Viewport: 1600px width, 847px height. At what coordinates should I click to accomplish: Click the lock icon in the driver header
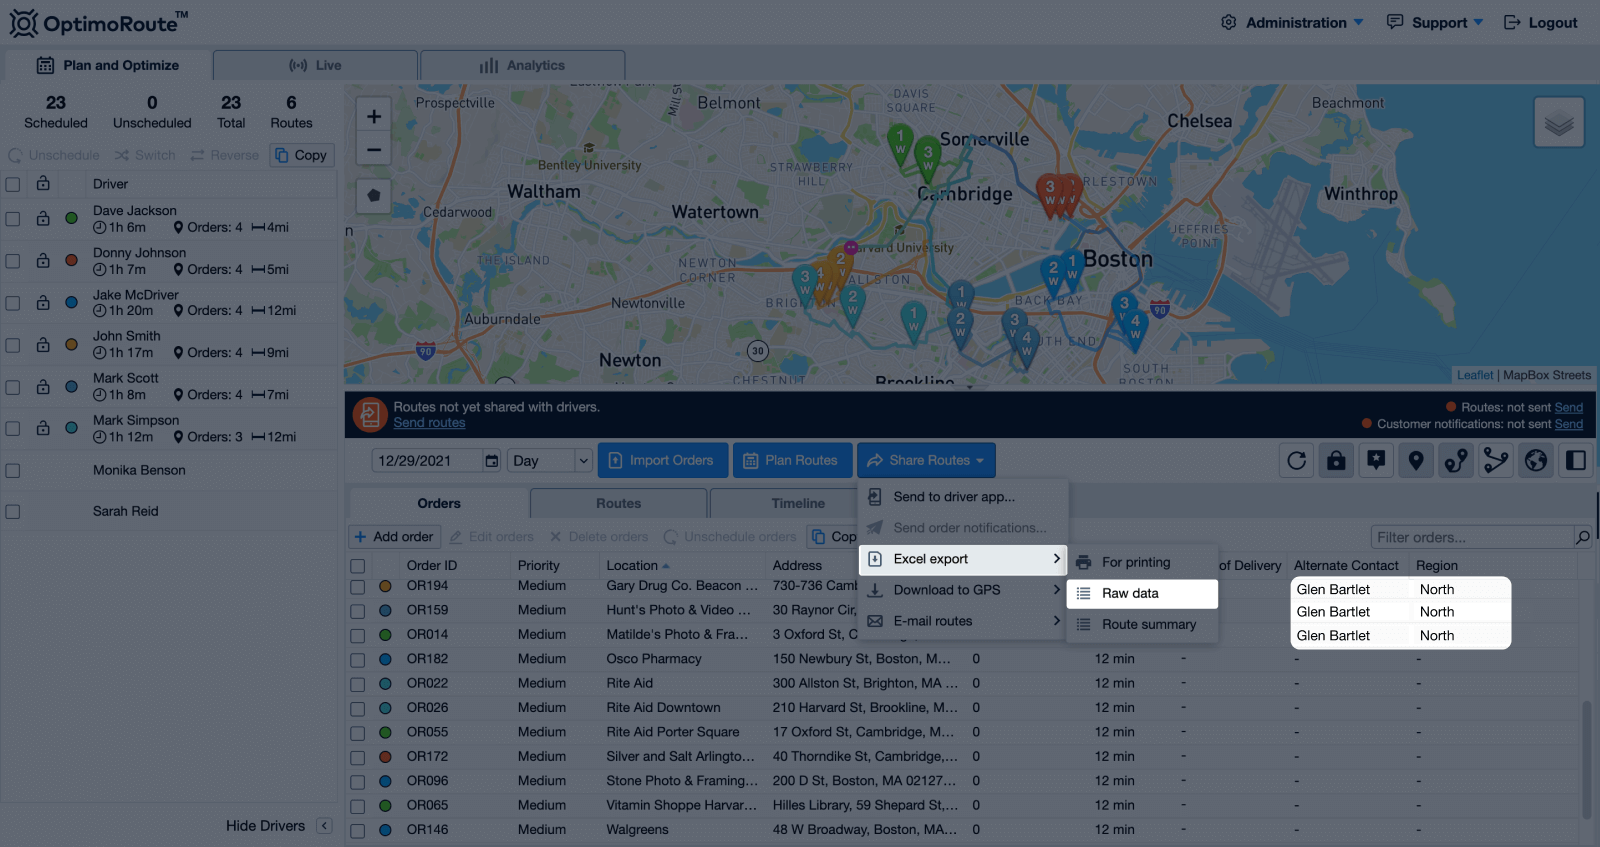[x=43, y=183]
